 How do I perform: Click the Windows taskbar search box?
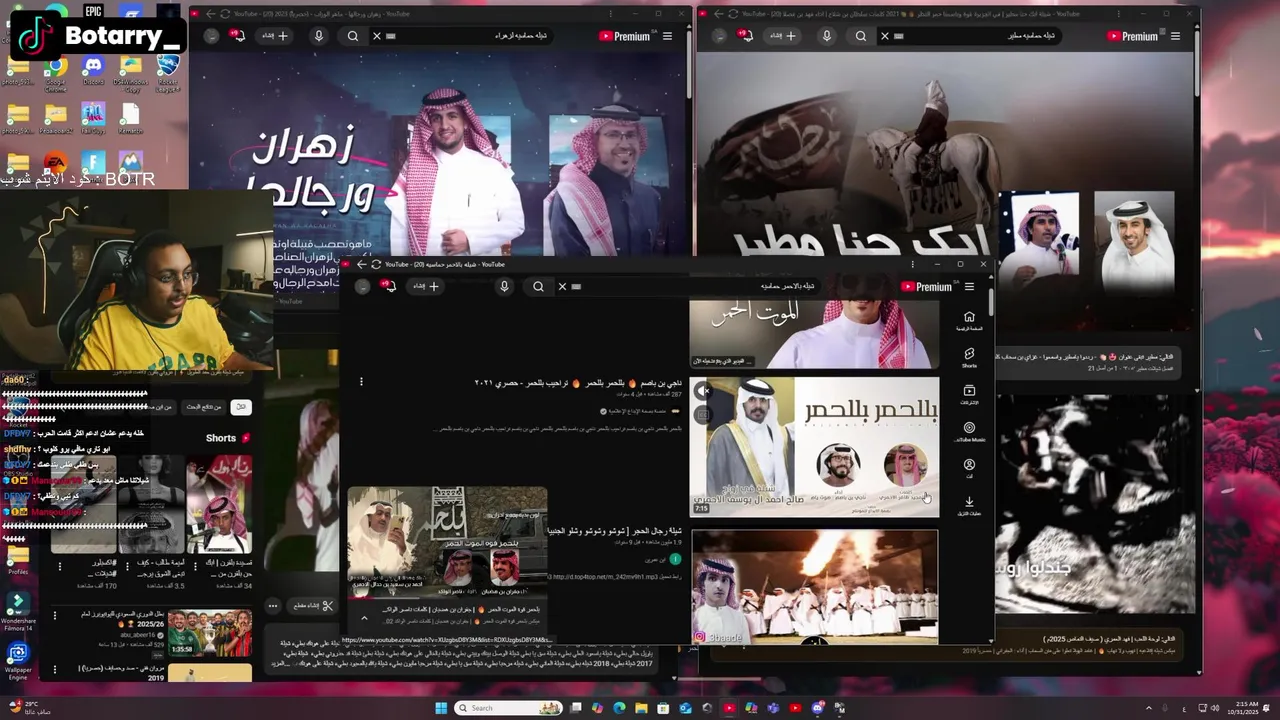click(509, 708)
